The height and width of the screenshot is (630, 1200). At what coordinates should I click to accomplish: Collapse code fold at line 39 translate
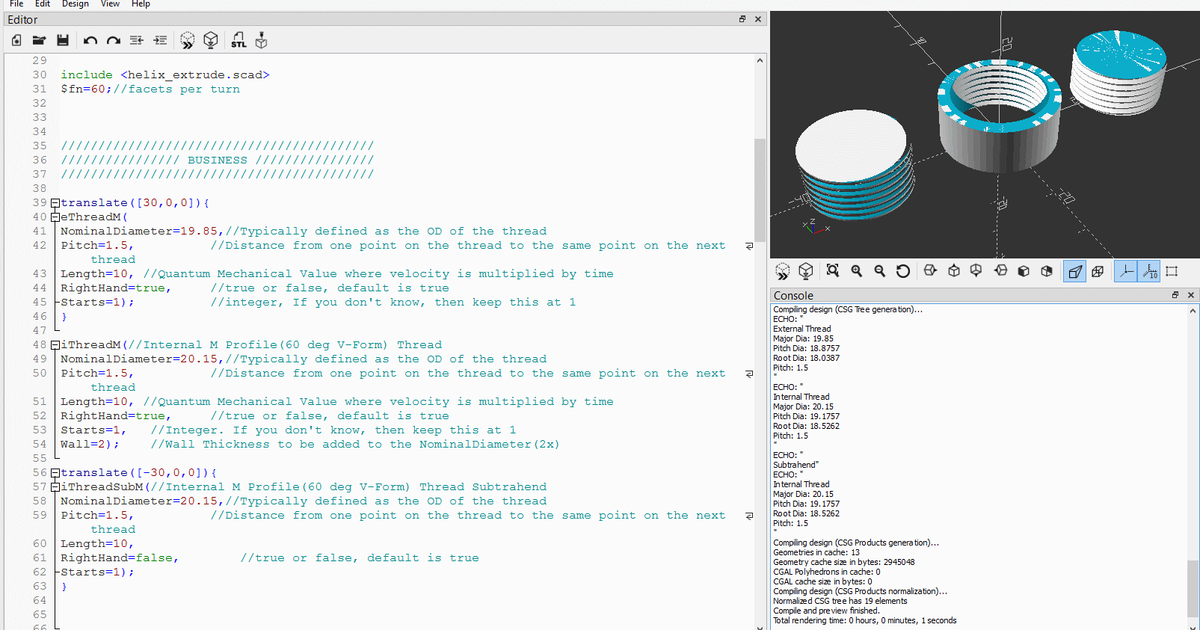click(x=55, y=202)
